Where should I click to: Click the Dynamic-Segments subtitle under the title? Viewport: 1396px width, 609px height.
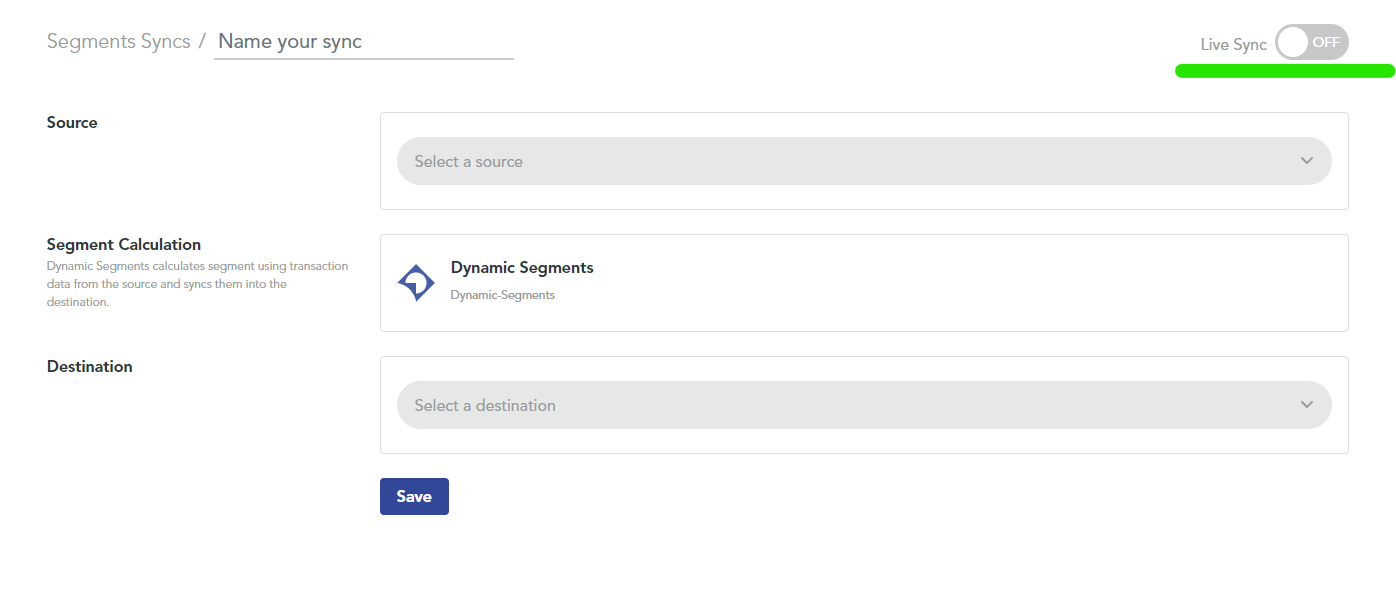(502, 295)
